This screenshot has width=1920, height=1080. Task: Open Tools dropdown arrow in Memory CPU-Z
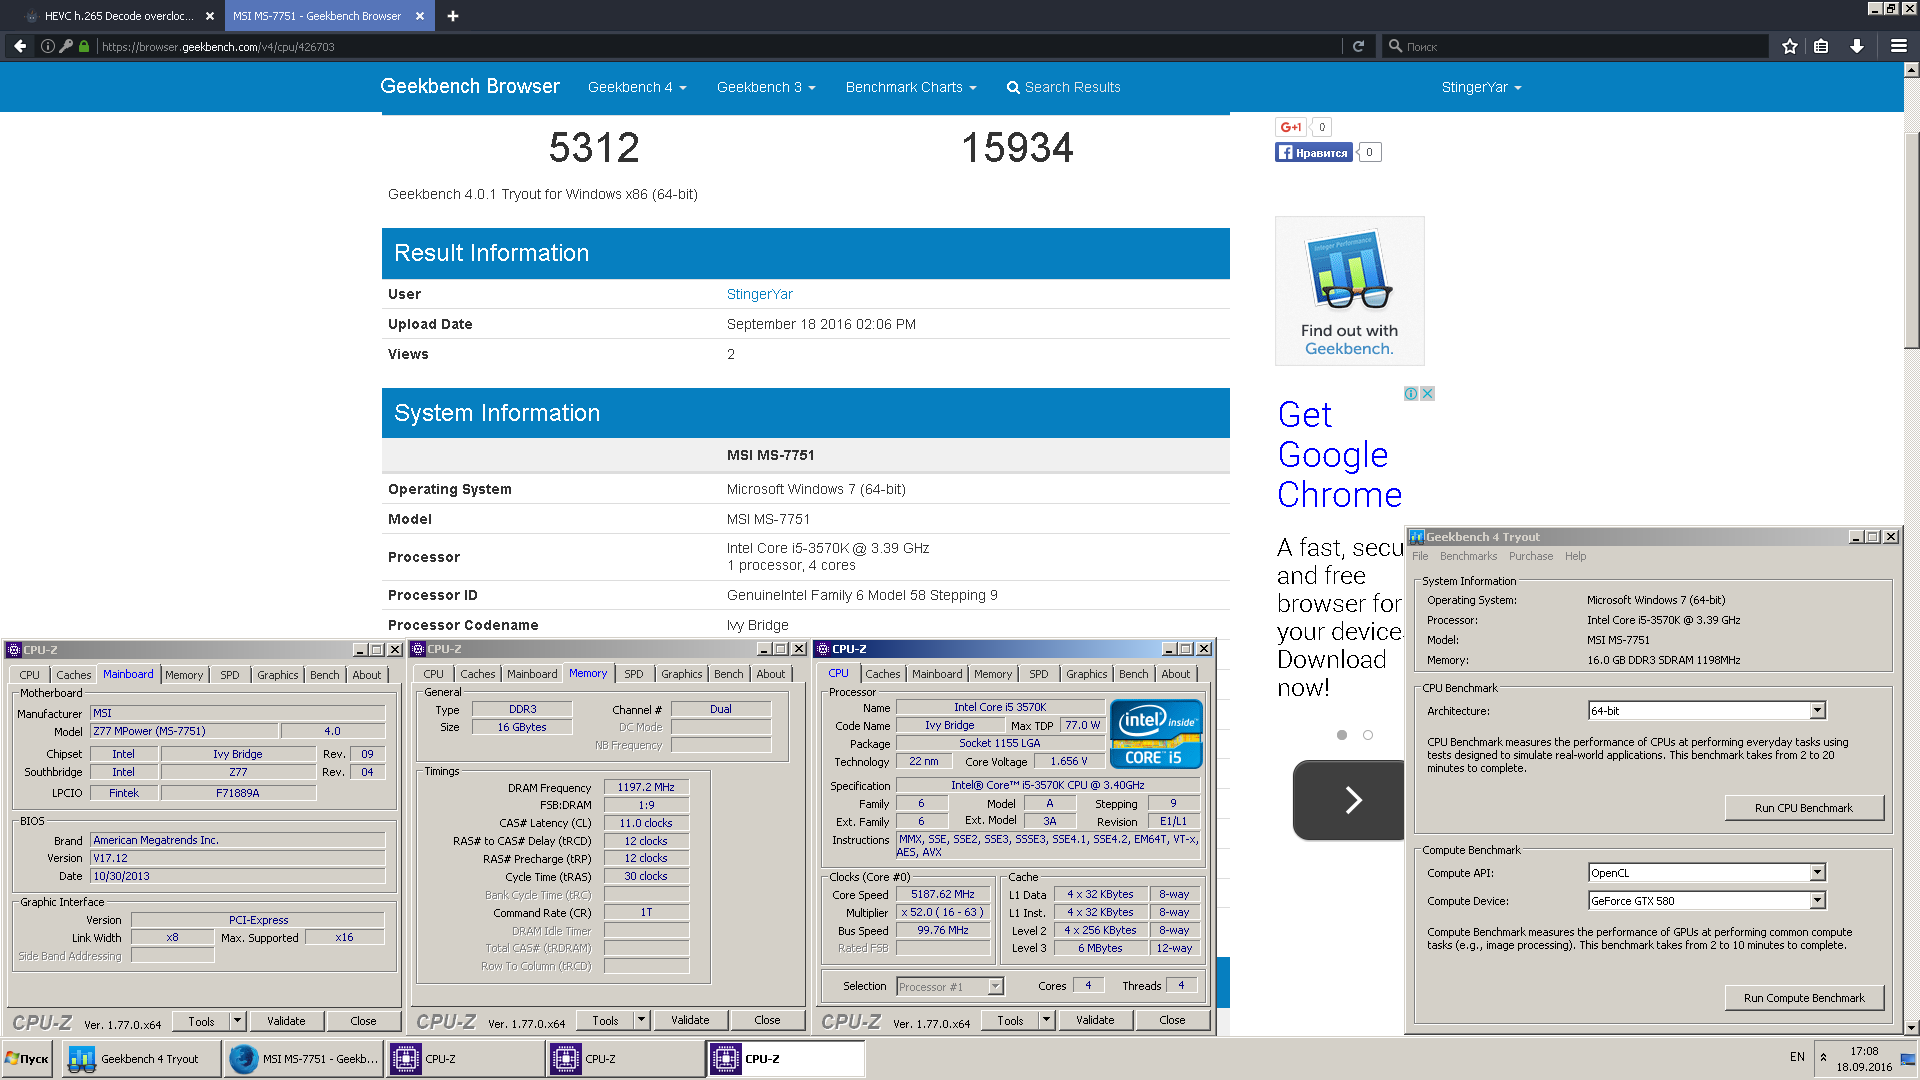click(641, 1020)
